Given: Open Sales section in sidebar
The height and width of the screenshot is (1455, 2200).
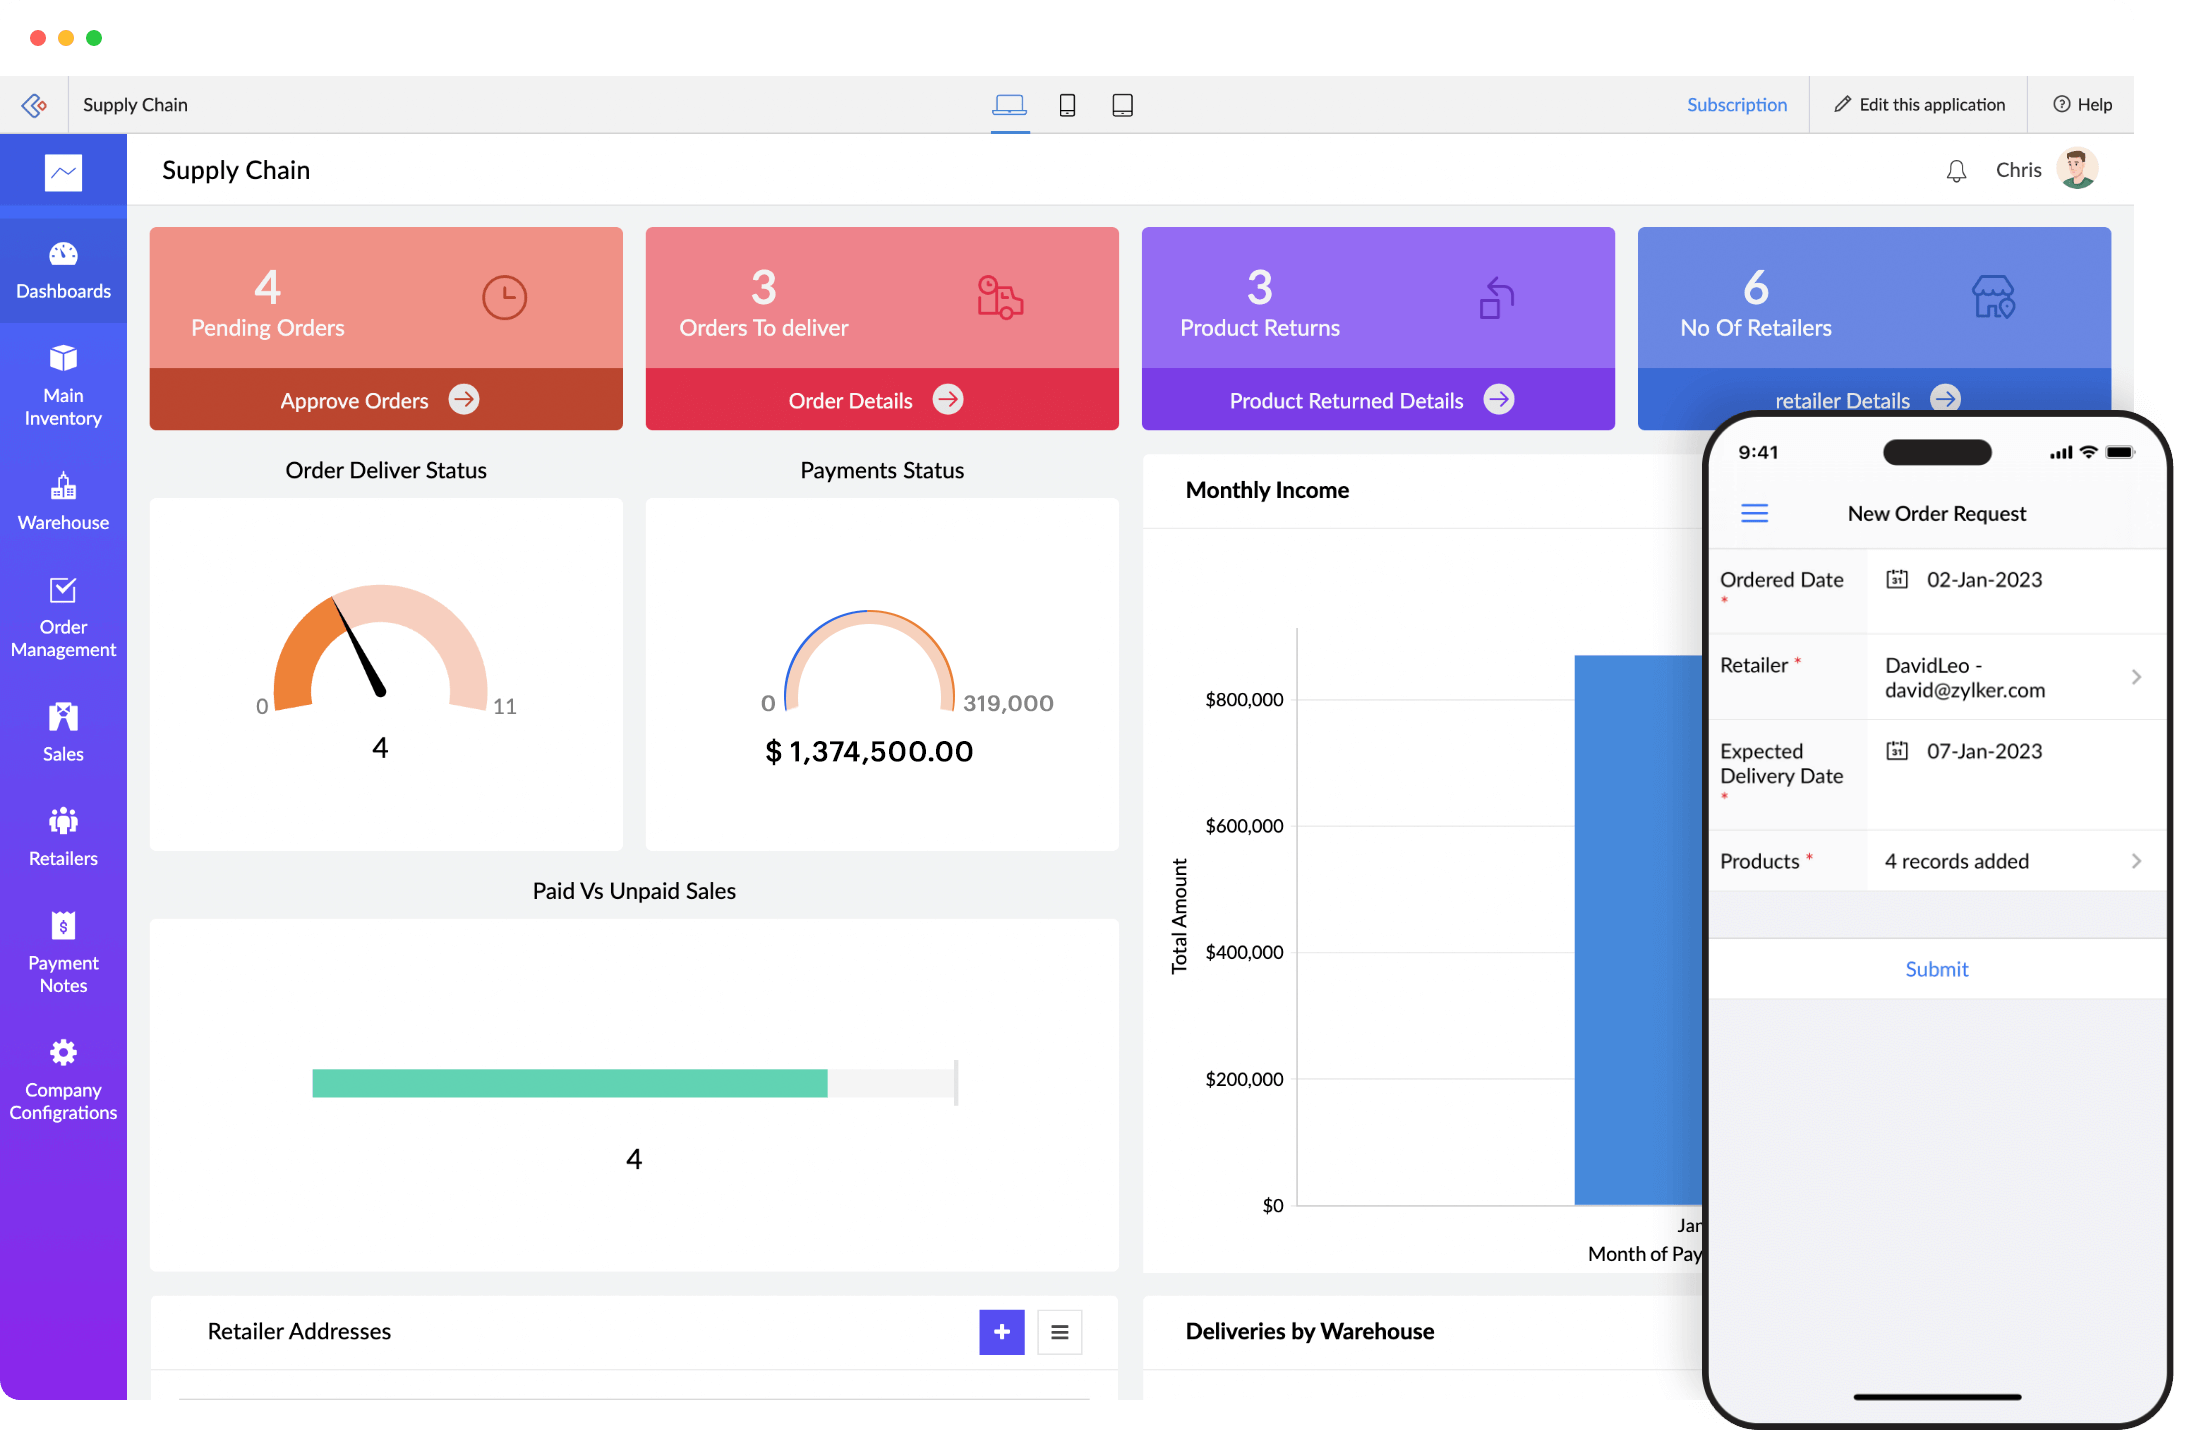Looking at the screenshot, I should click(63, 732).
